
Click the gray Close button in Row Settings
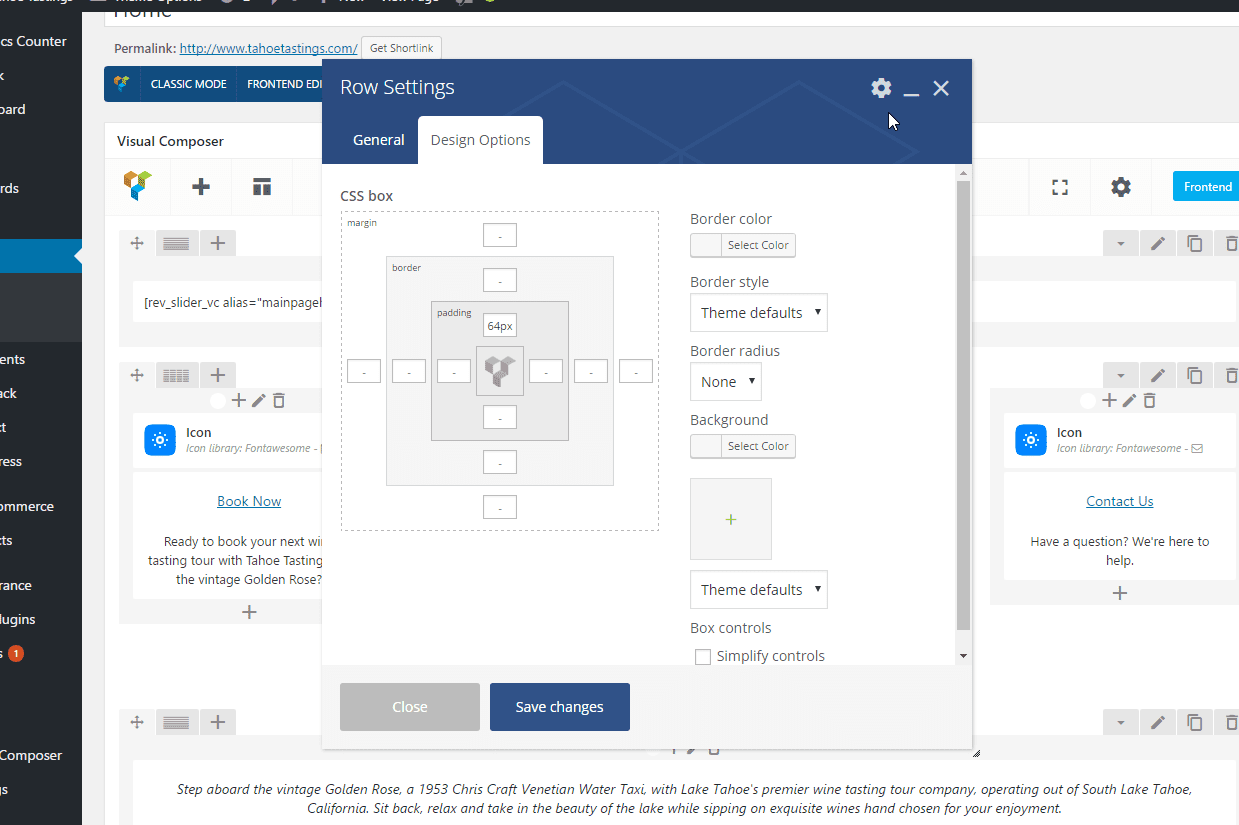[410, 707]
